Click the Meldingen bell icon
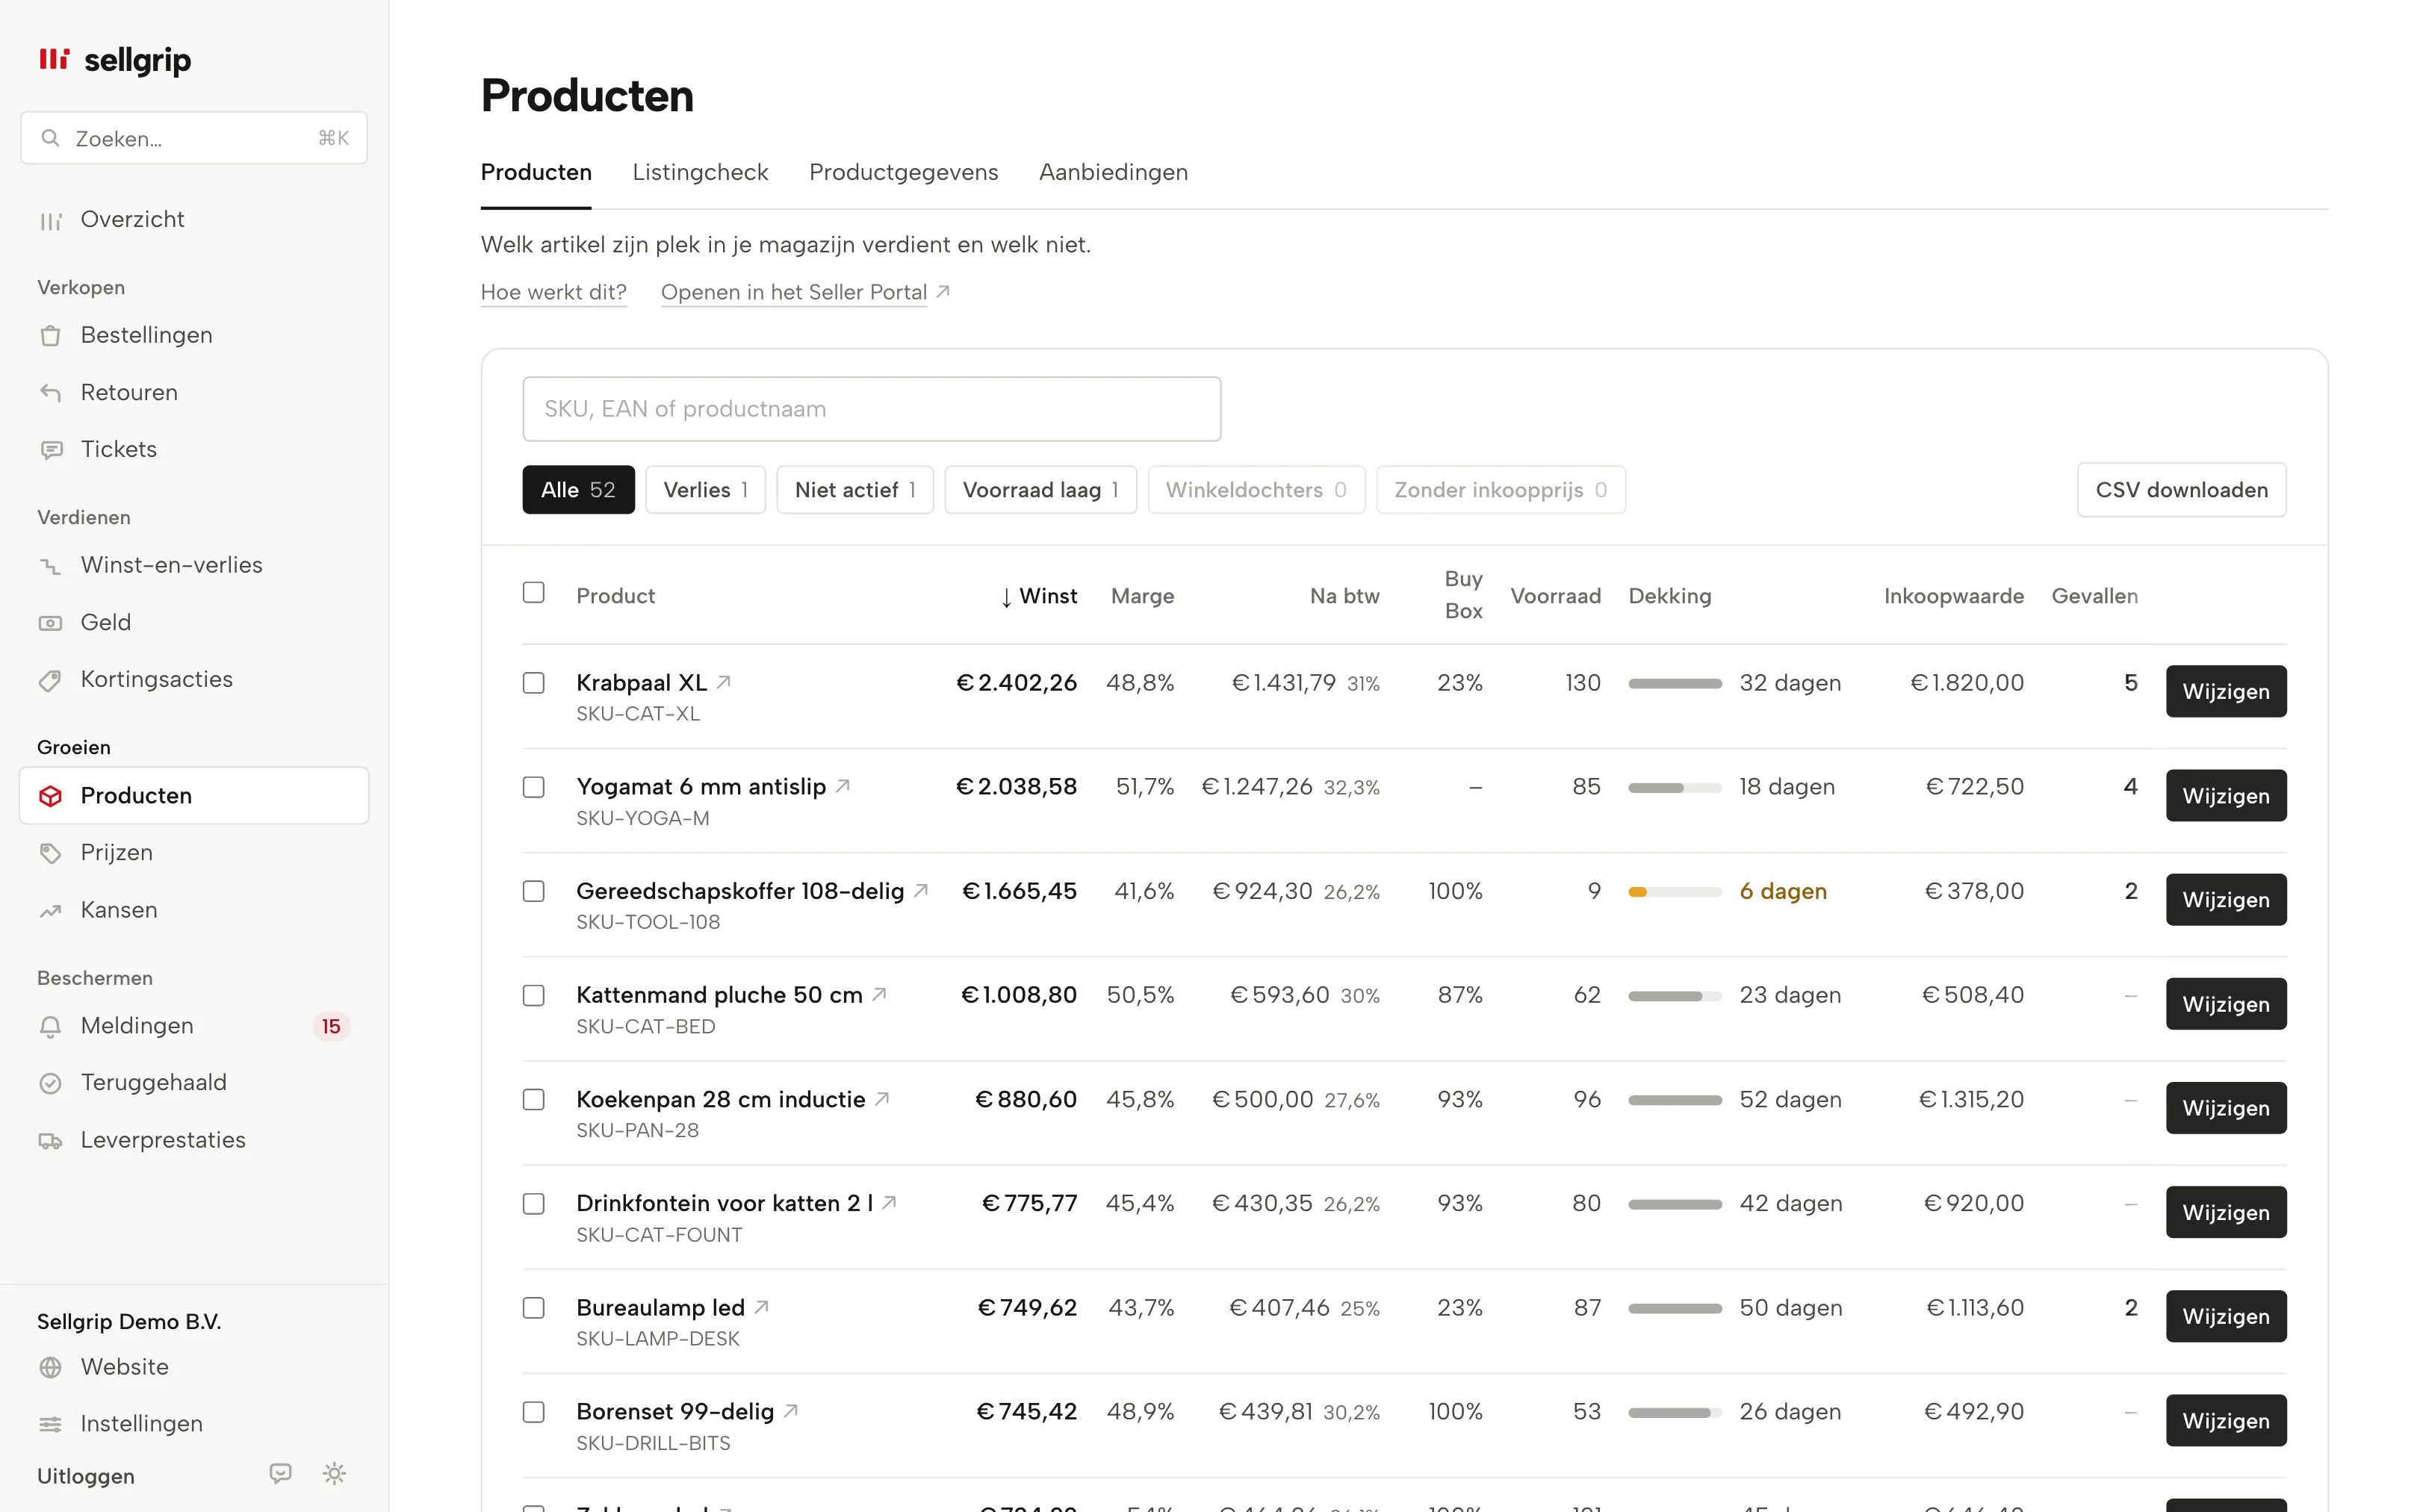Viewport: 2420px width, 1512px height. click(51, 1026)
